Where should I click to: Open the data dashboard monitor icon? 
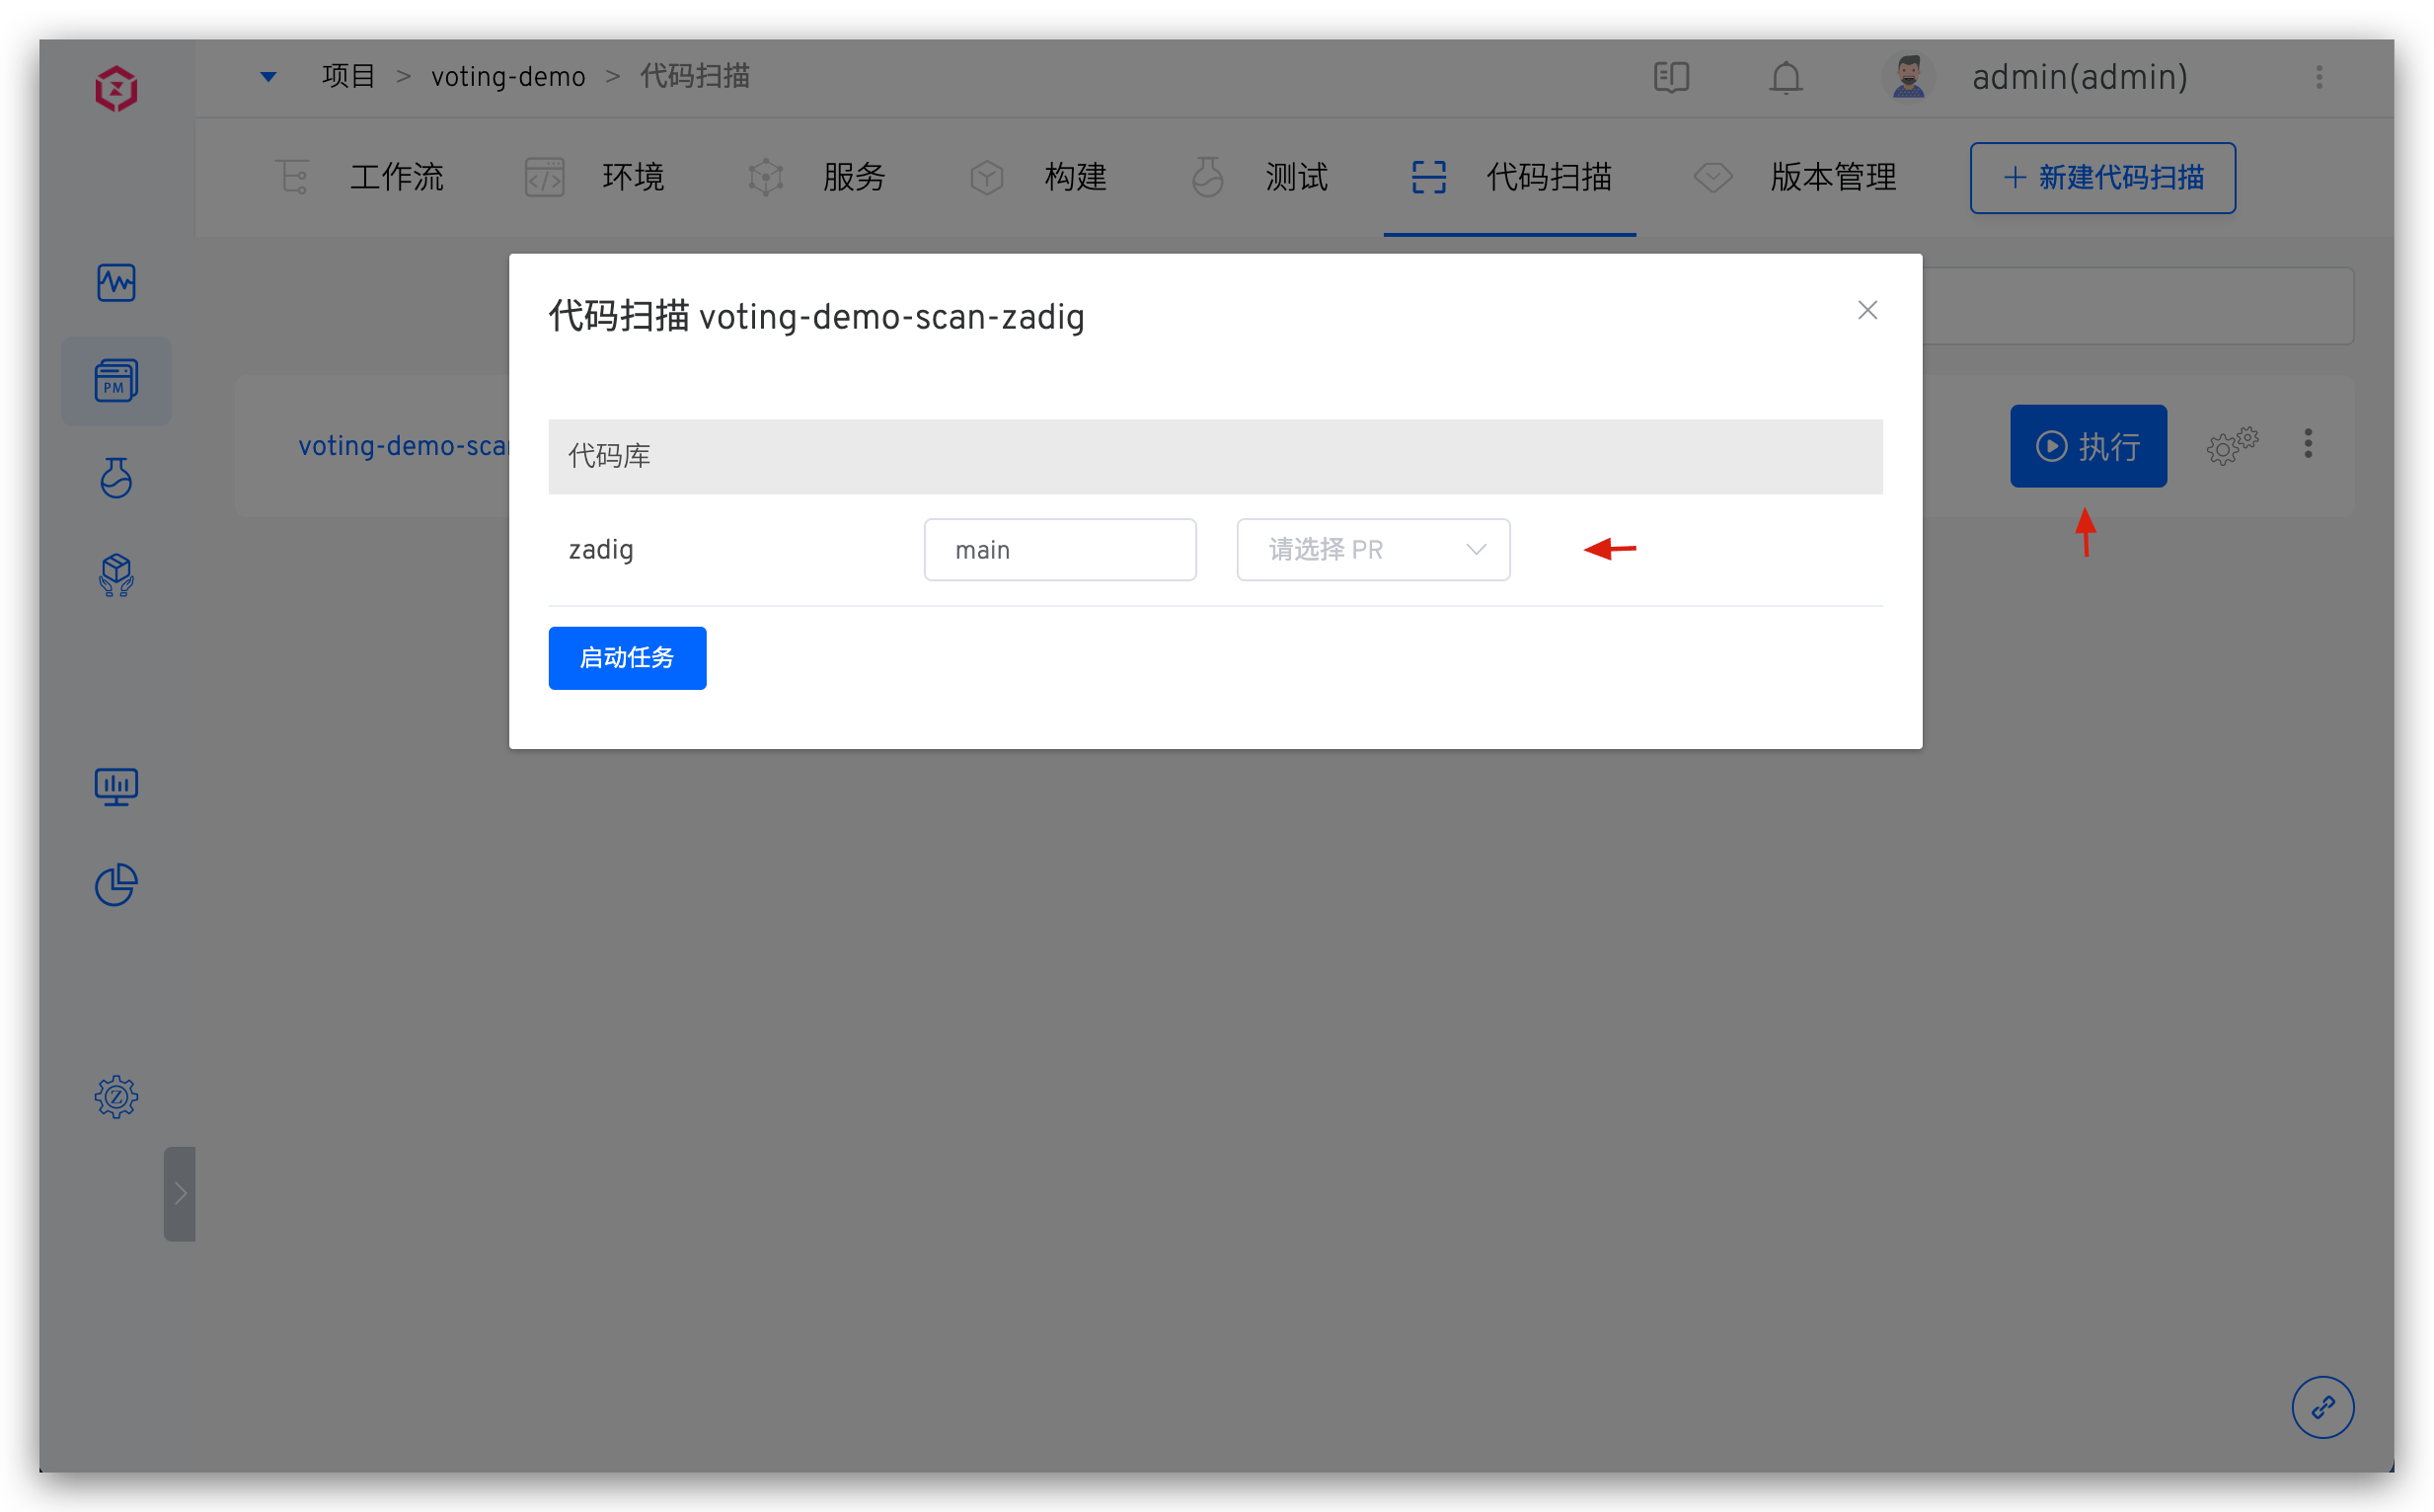point(116,787)
